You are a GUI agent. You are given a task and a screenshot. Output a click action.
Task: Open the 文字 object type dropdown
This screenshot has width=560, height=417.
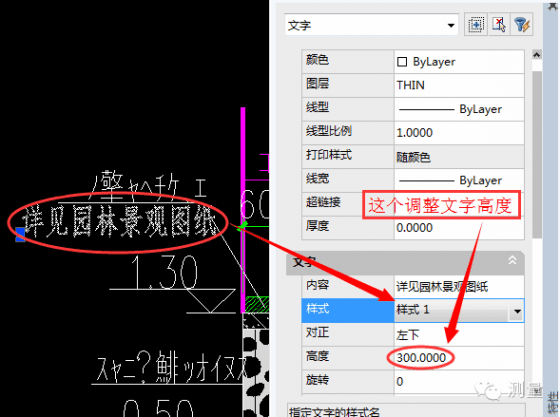click(x=371, y=25)
